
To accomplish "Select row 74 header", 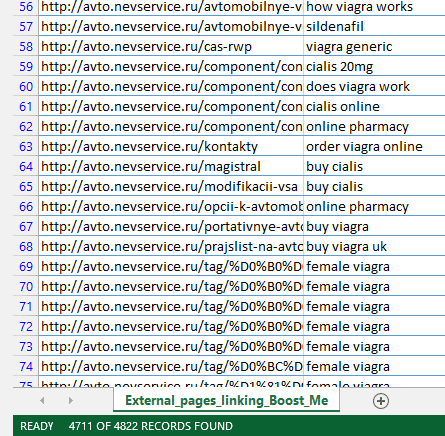I will [x=26, y=367].
